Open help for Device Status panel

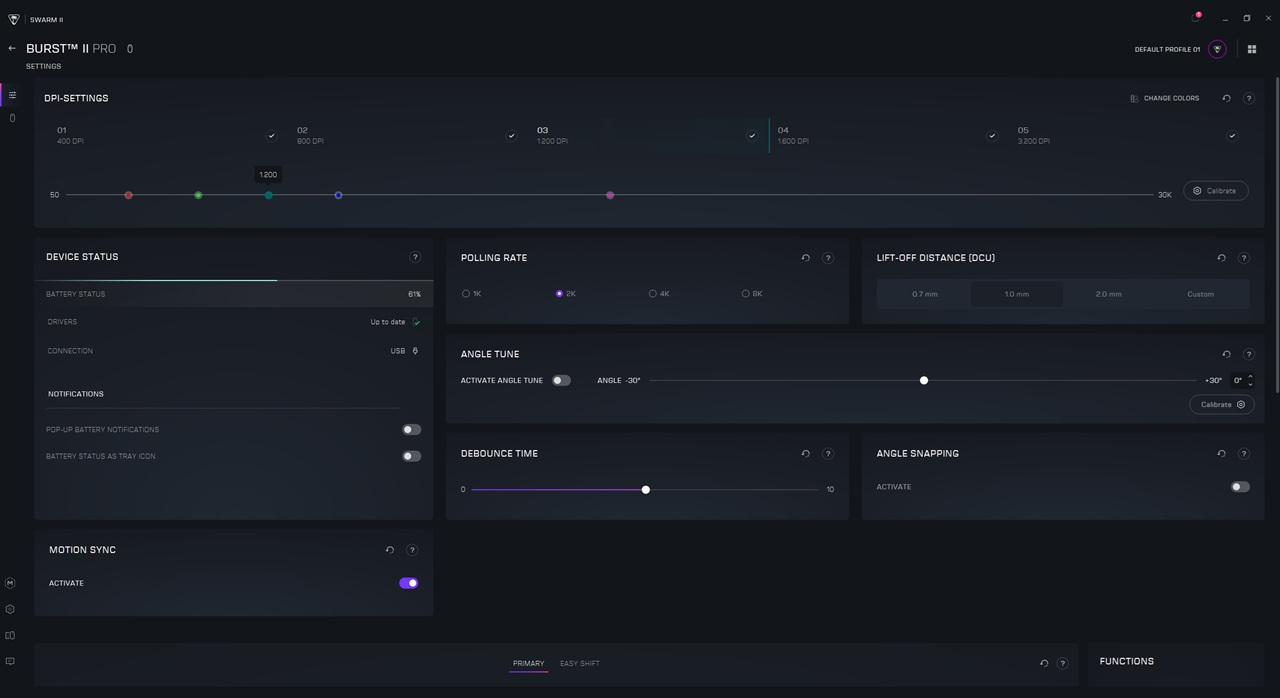pos(415,257)
